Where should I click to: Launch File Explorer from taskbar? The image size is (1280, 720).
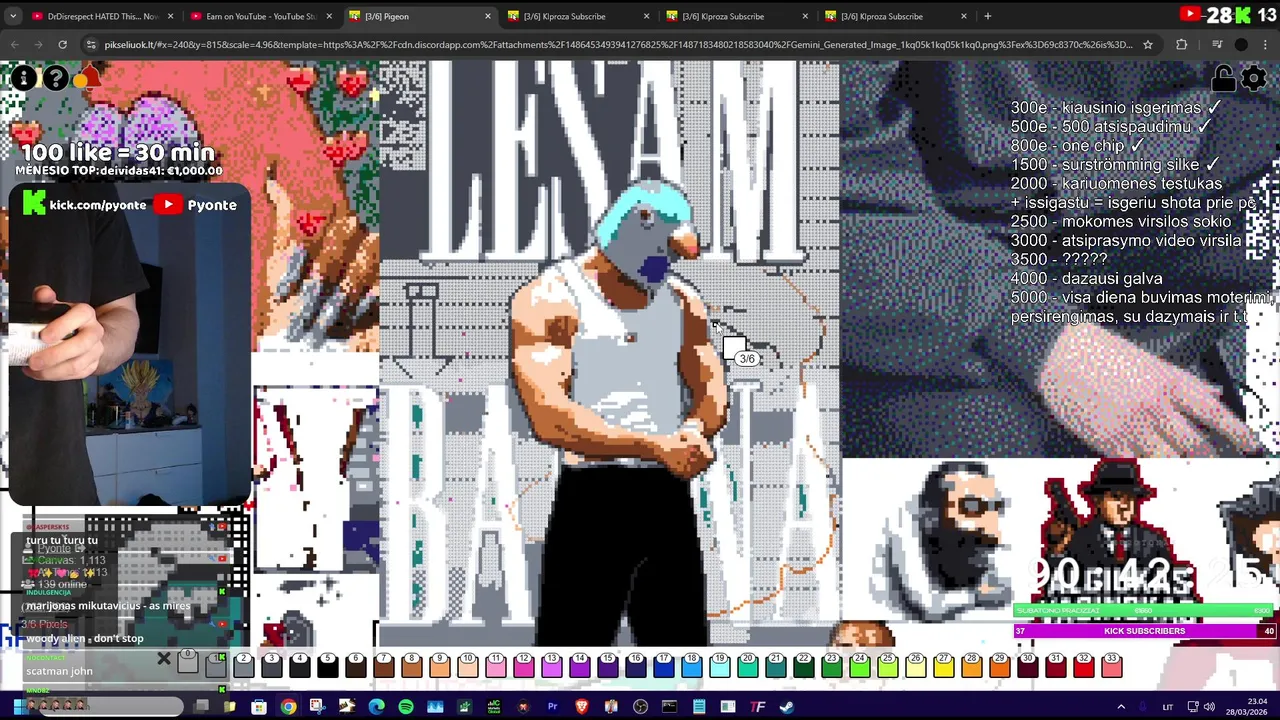(x=230, y=707)
